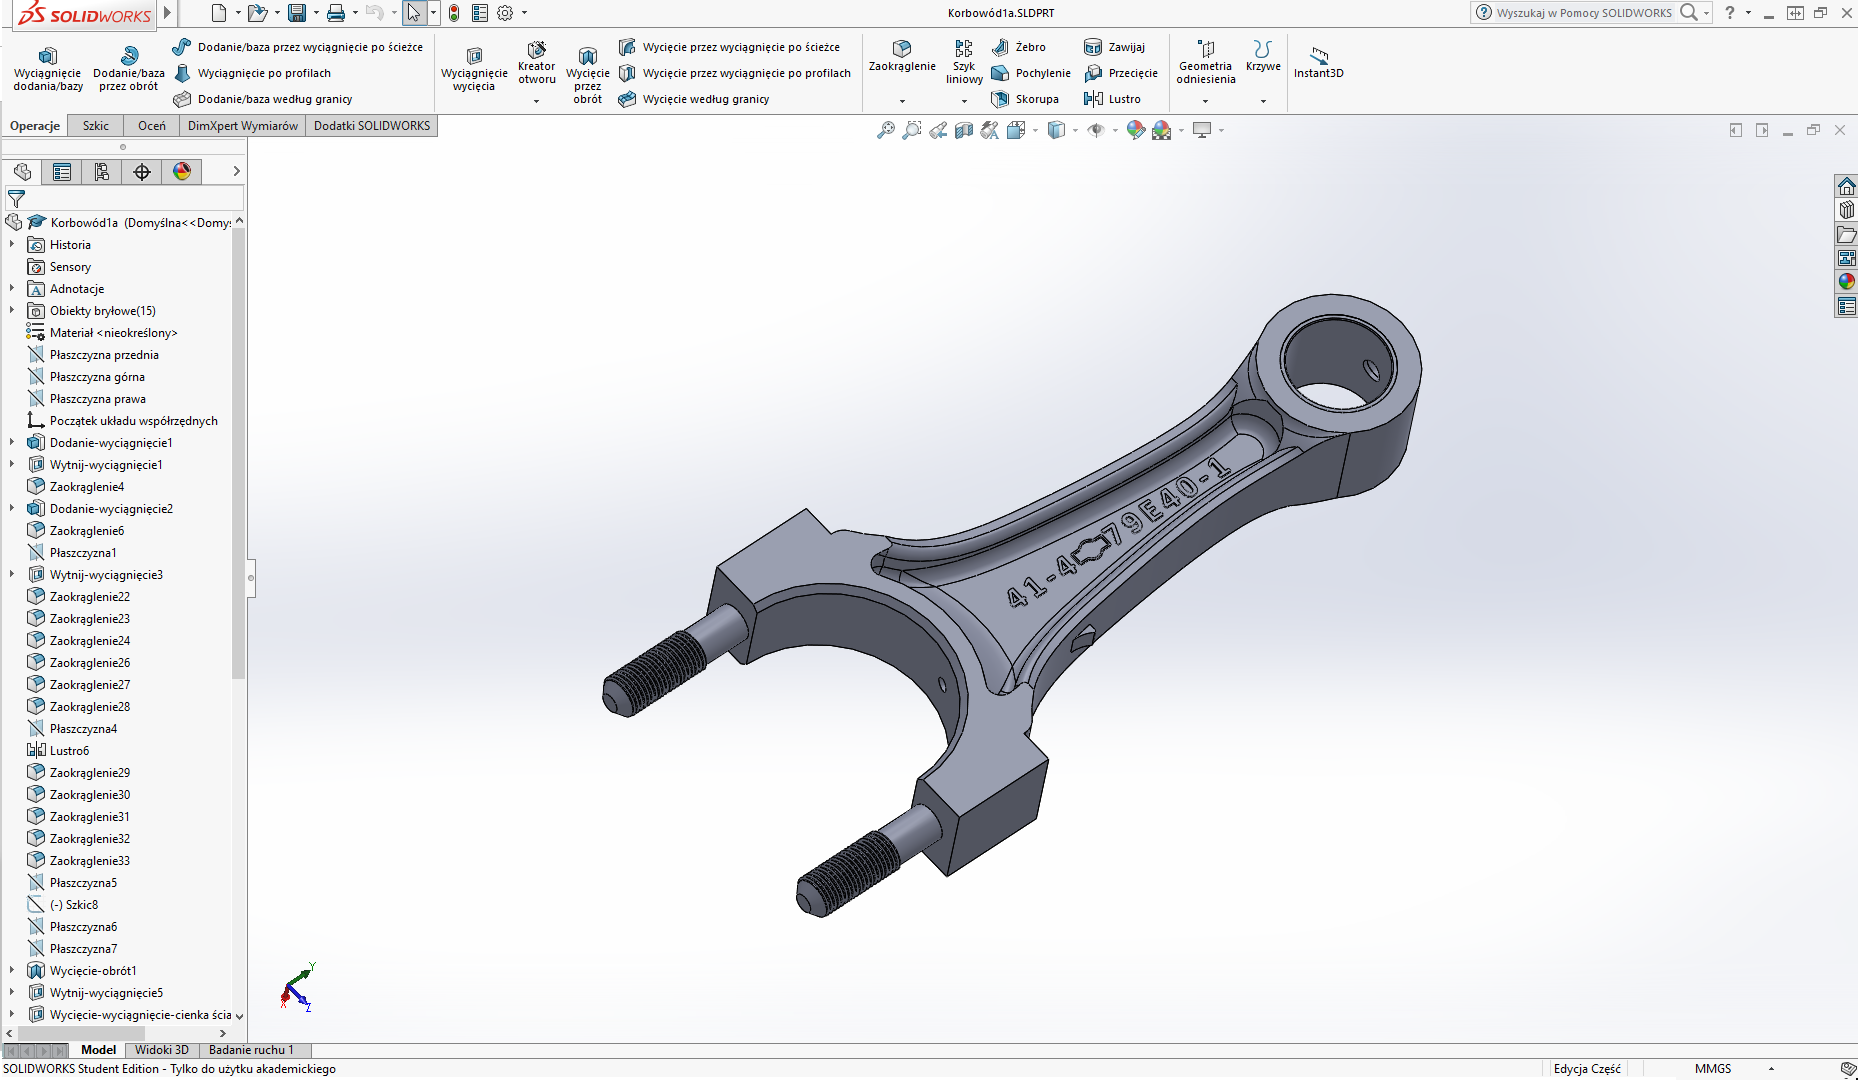Expand Obiekty bryłowe(15) folder
Viewport: 1858px width, 1080px height.
pos(11,310)
